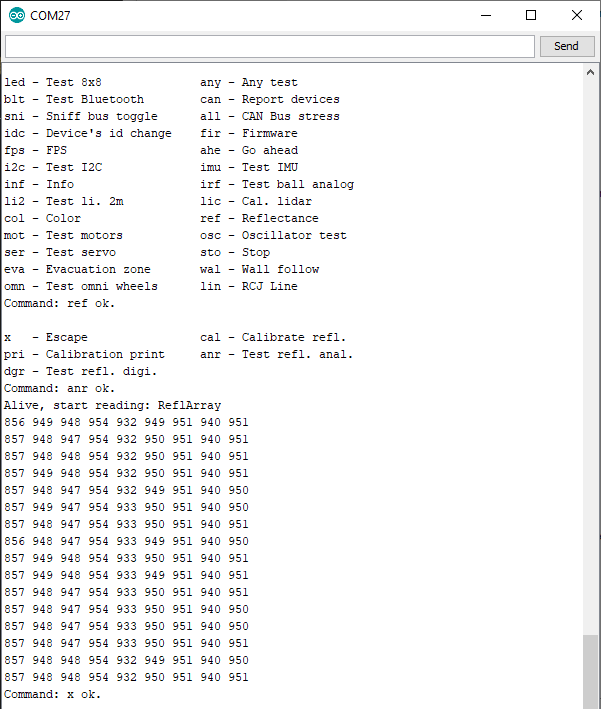The height and width of the screenshot is (709, 601).
Task: Click the 'Command: anr ok.' output line
Action: pos(59,388)
